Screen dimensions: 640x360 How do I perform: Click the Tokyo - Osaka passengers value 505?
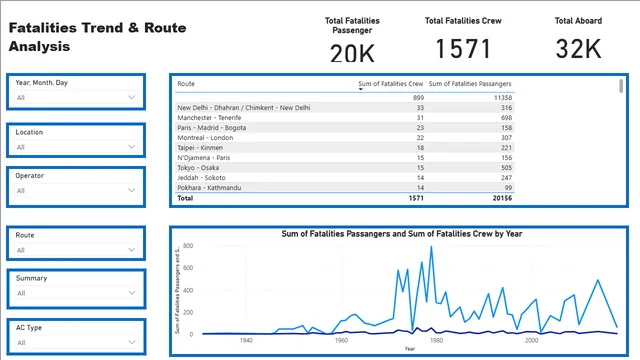pos(507,168)
